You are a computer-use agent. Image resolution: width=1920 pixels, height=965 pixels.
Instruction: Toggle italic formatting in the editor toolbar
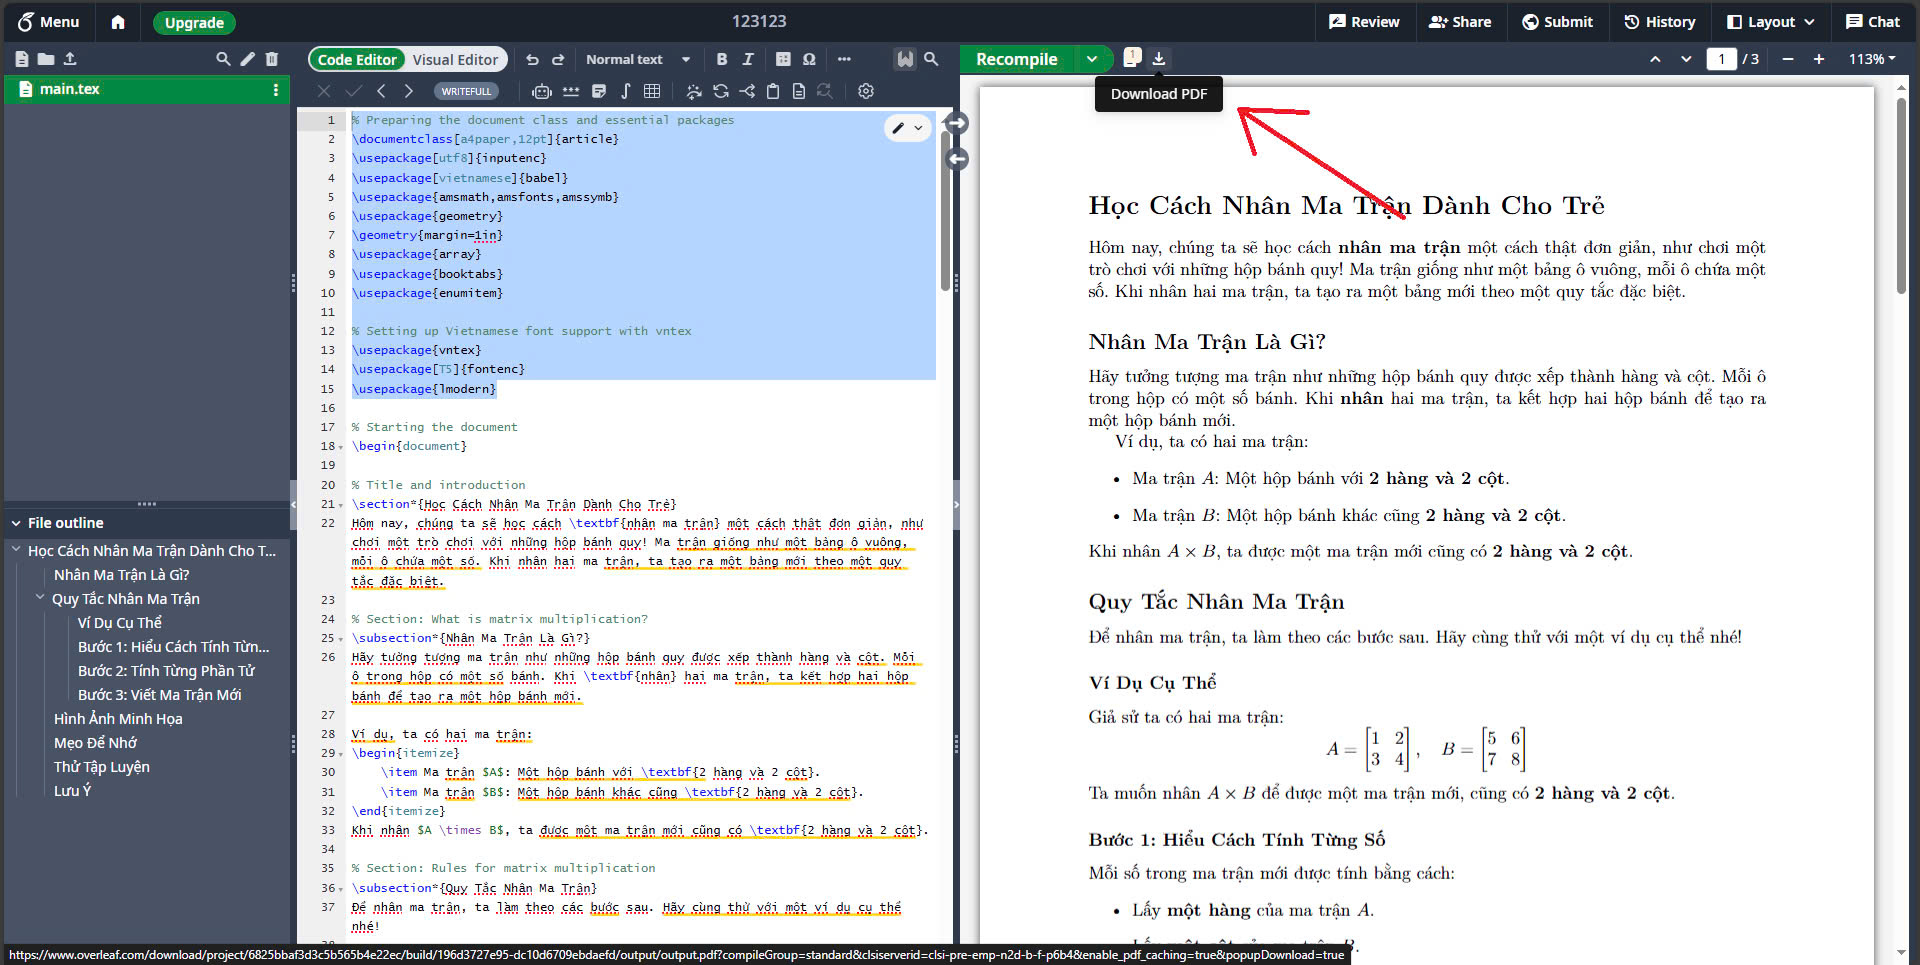coord(747,59)
